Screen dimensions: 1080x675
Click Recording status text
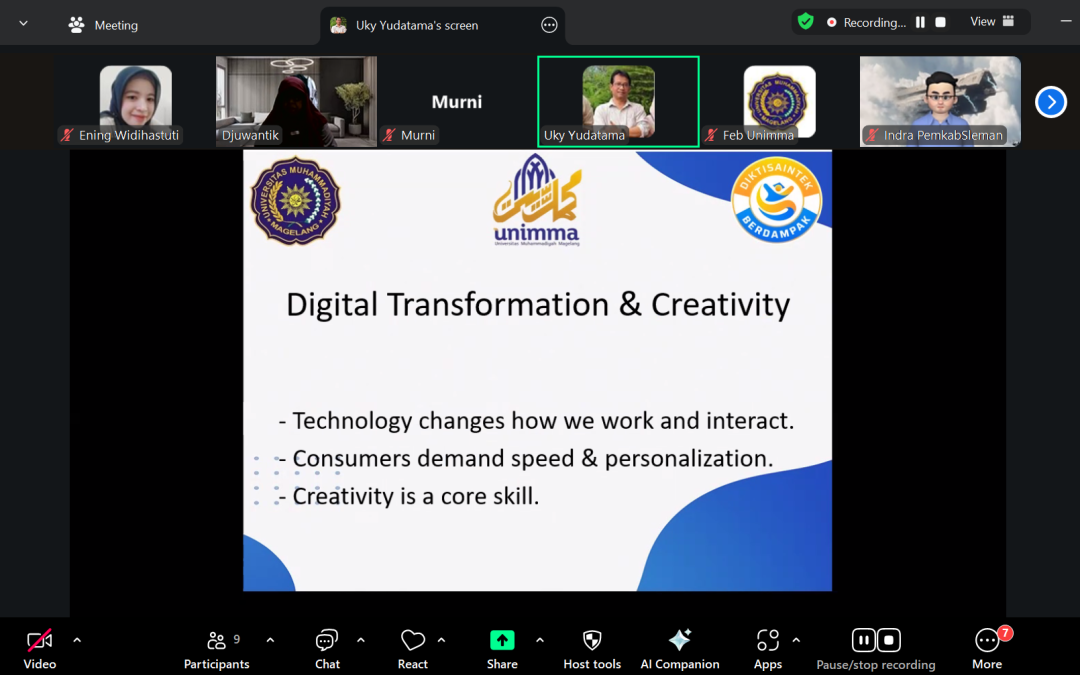[875, 23]
